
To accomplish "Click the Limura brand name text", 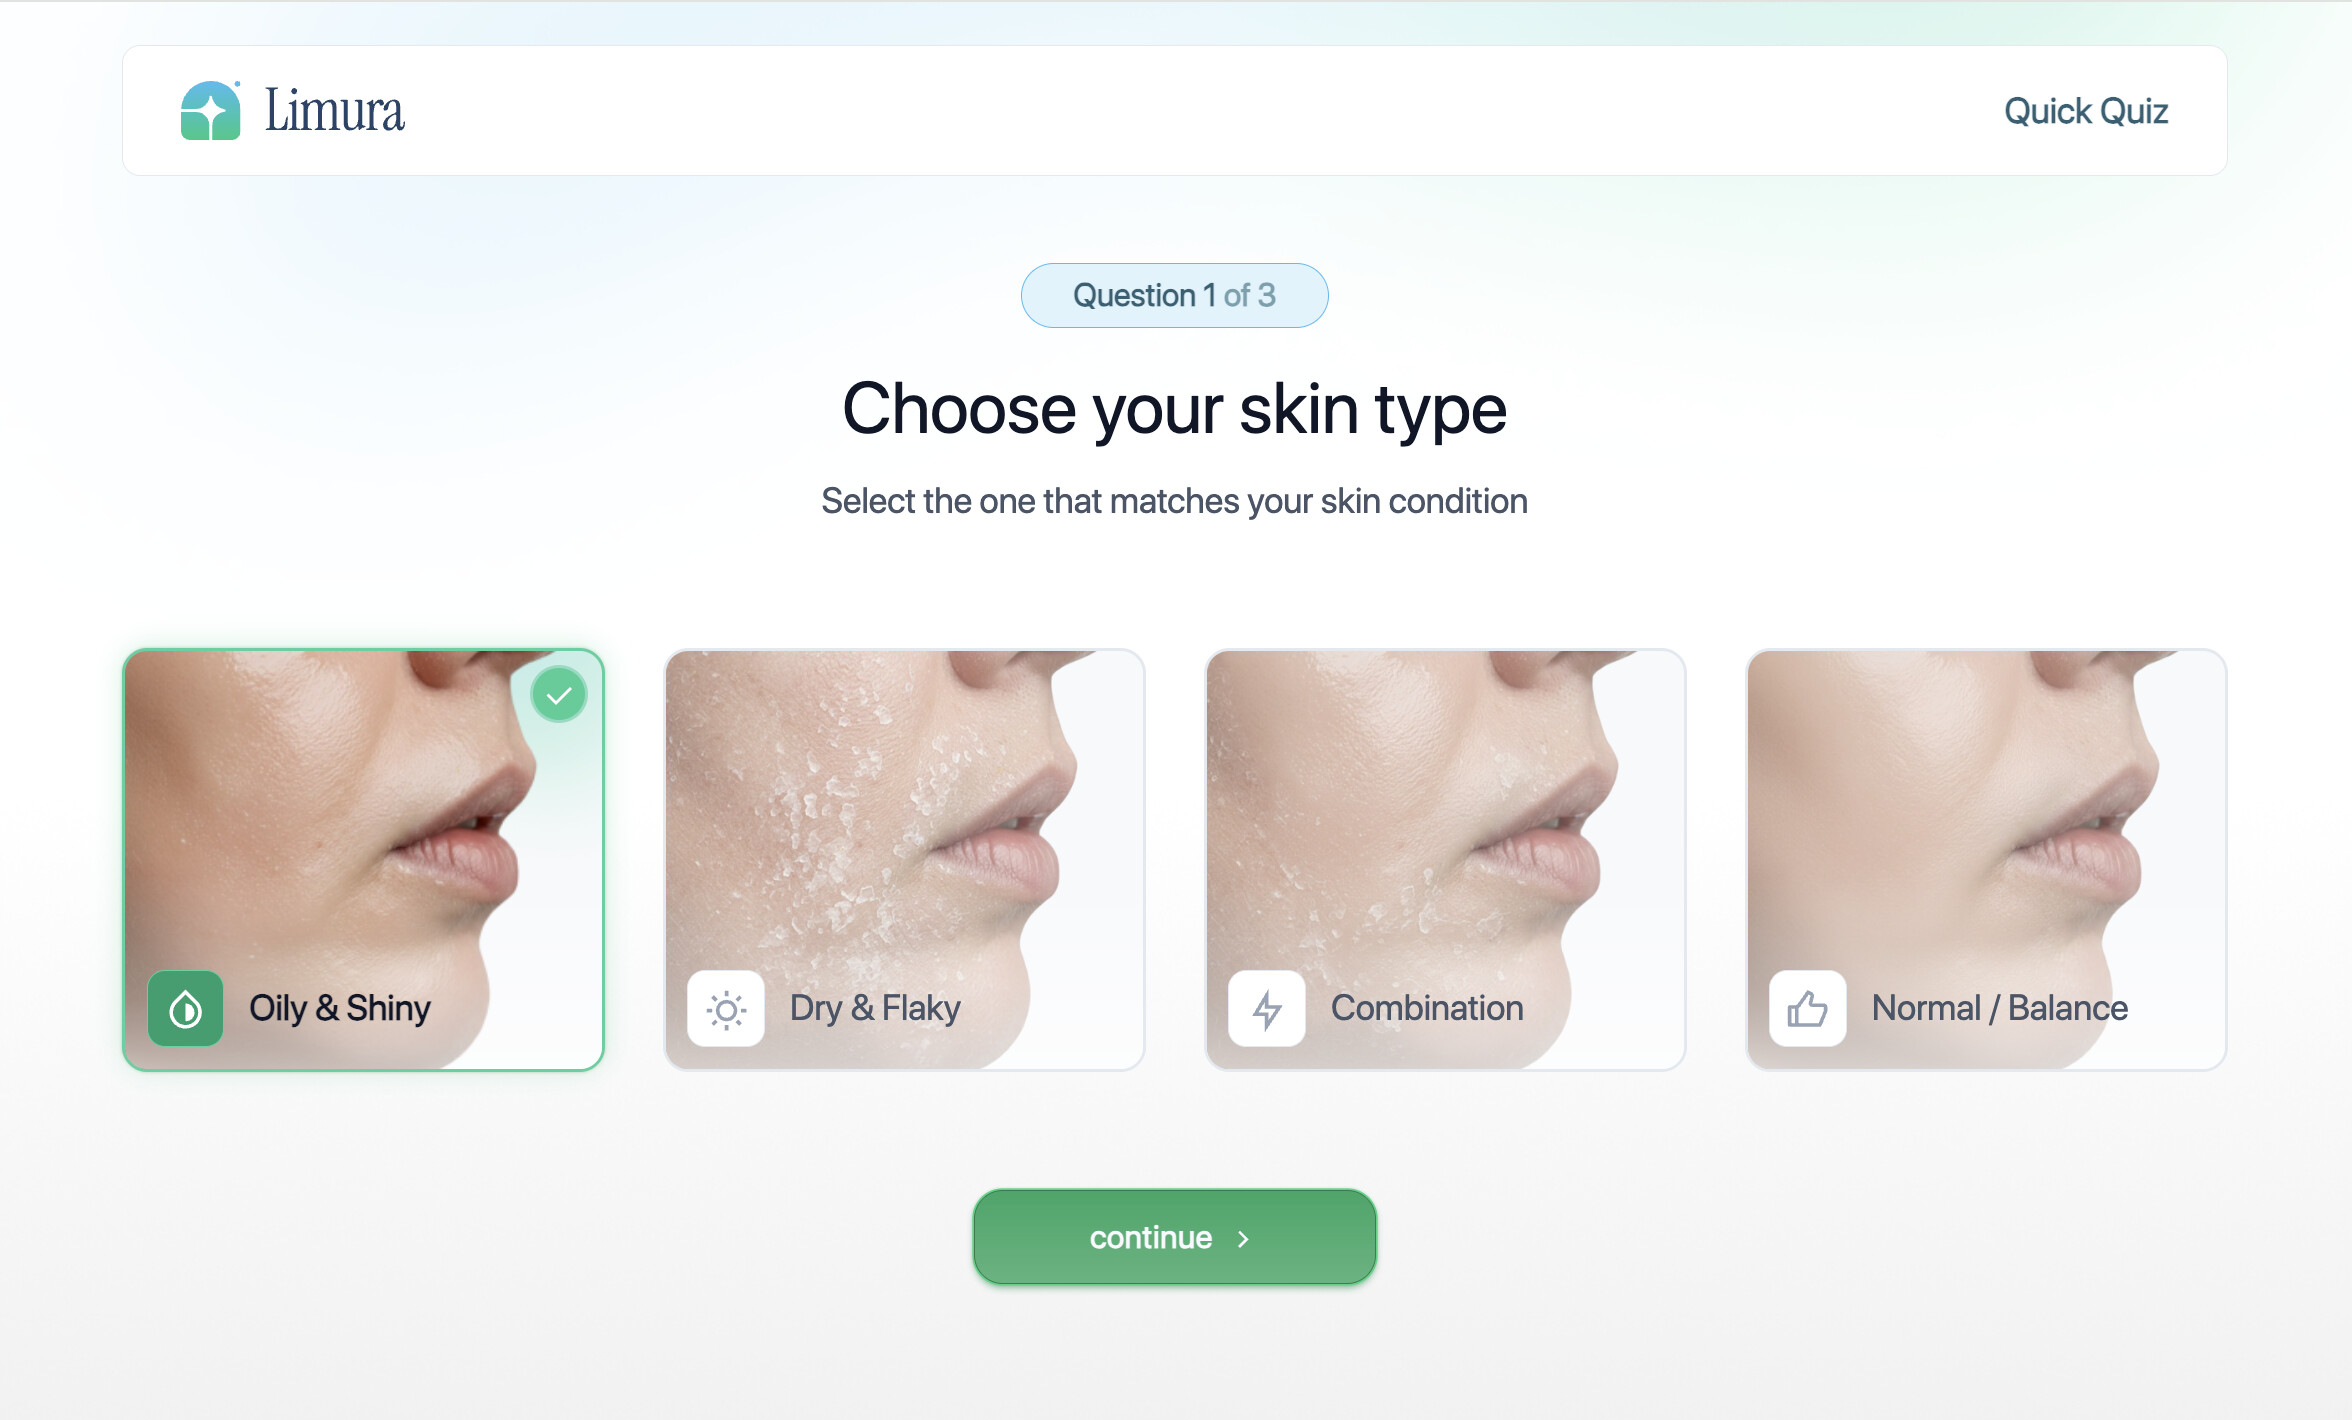I will [334, 110].
